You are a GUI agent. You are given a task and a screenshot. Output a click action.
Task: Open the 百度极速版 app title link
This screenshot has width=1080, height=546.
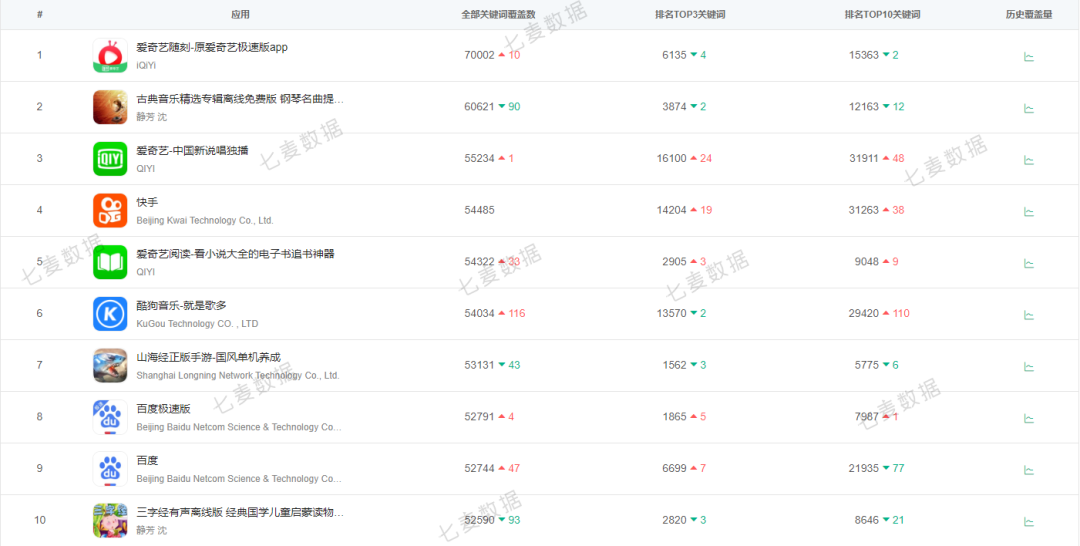click(x=164, y=409)
